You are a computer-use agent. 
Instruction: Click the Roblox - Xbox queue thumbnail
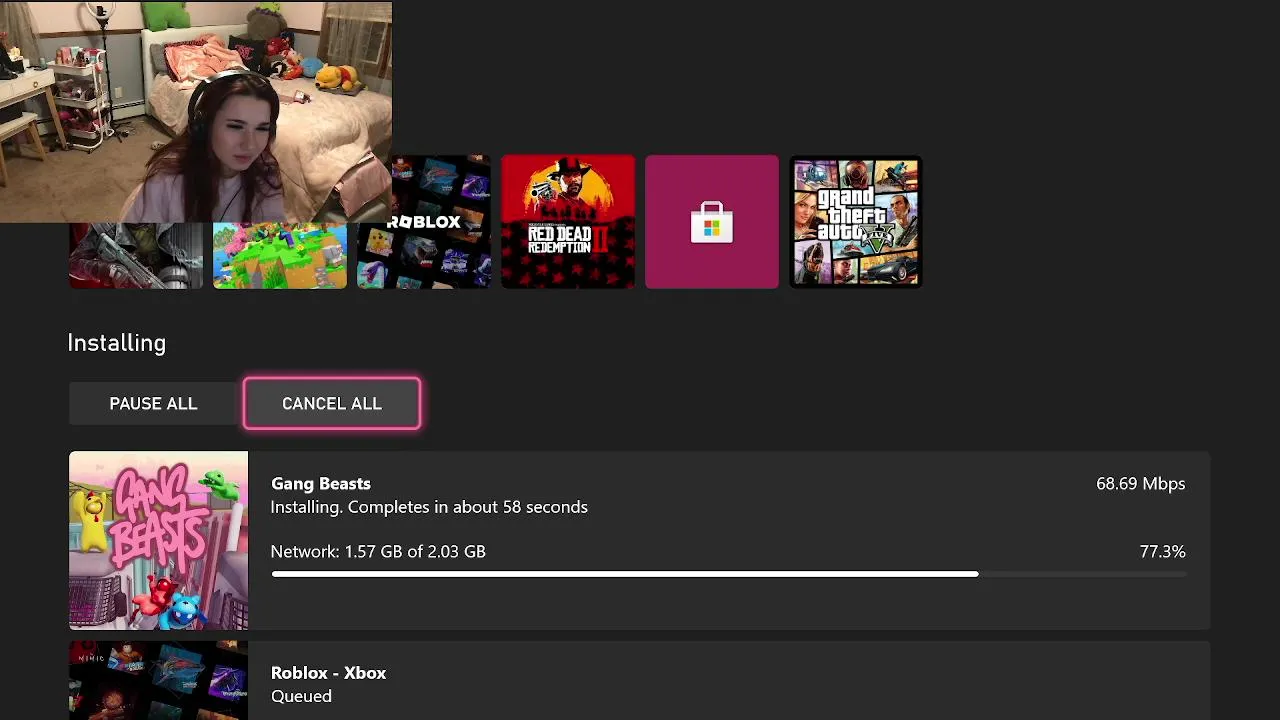158,680
